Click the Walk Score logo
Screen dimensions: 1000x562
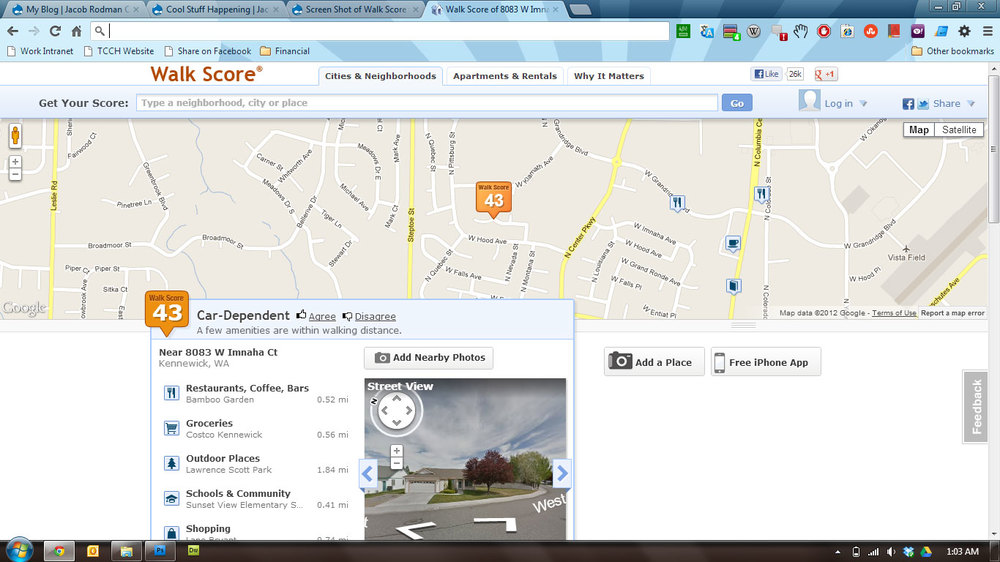[207, 74]
